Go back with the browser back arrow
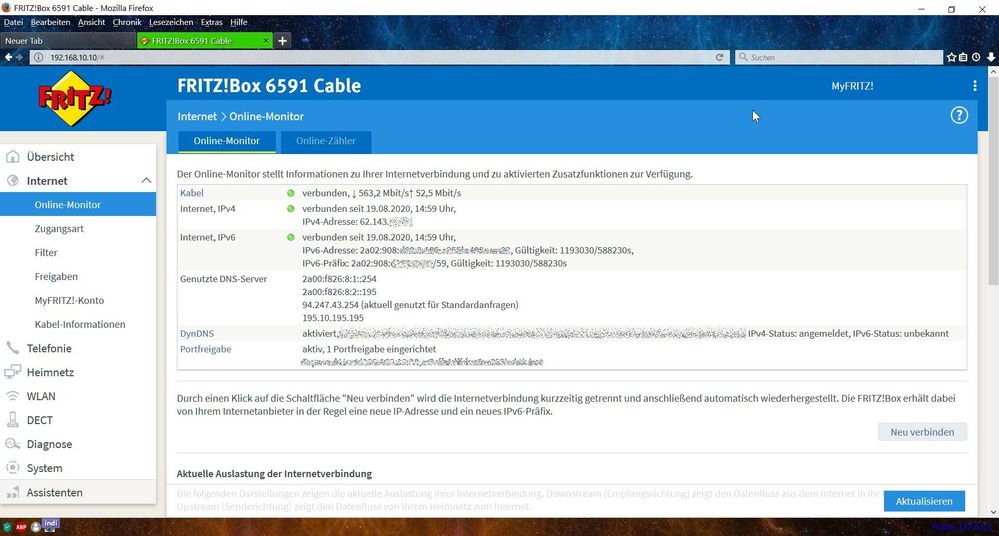 [x=8, y=57]
